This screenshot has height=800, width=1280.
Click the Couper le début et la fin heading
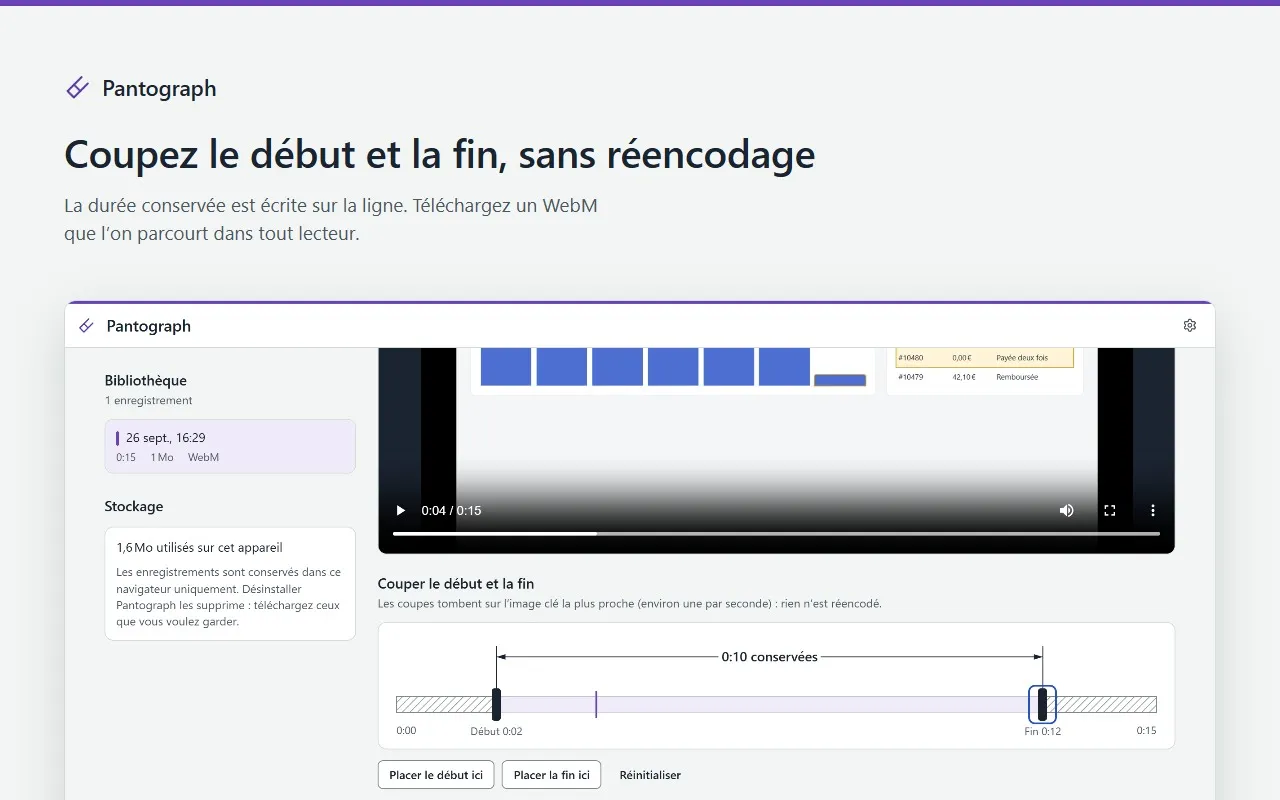[456, 583]
